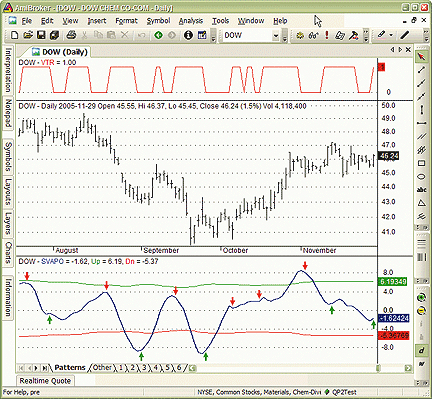Viewport: 432px width, 399px height.
Task: Open the Analysis menu
Action: coord(191,21)
